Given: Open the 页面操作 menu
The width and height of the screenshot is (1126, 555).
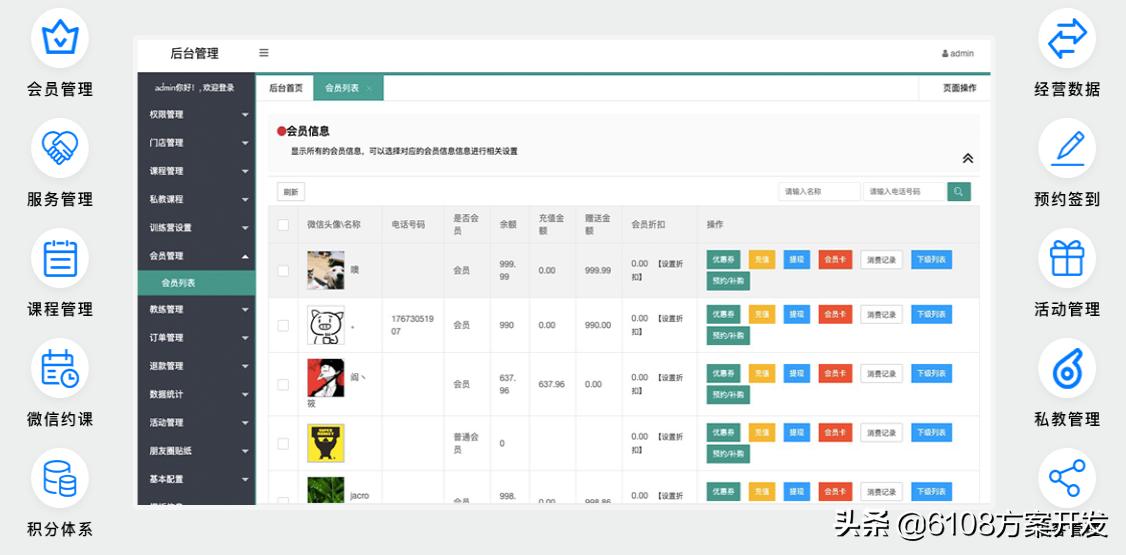Looking at the screenshot, I should coord(959,88).
